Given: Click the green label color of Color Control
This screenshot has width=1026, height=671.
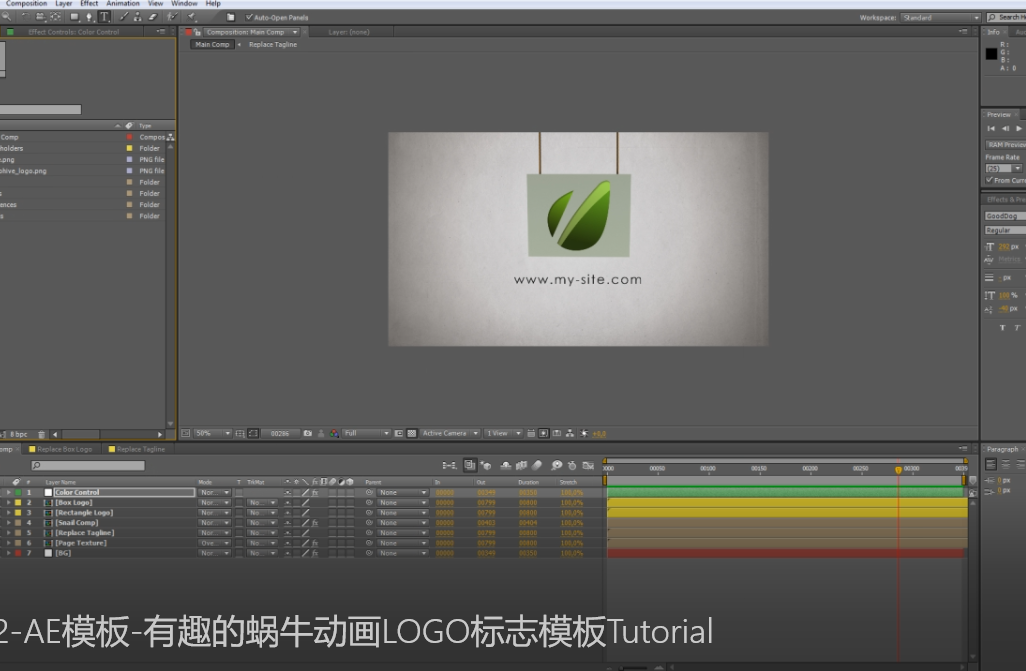Looking at the screenshot, I should [x=18, y=492].
